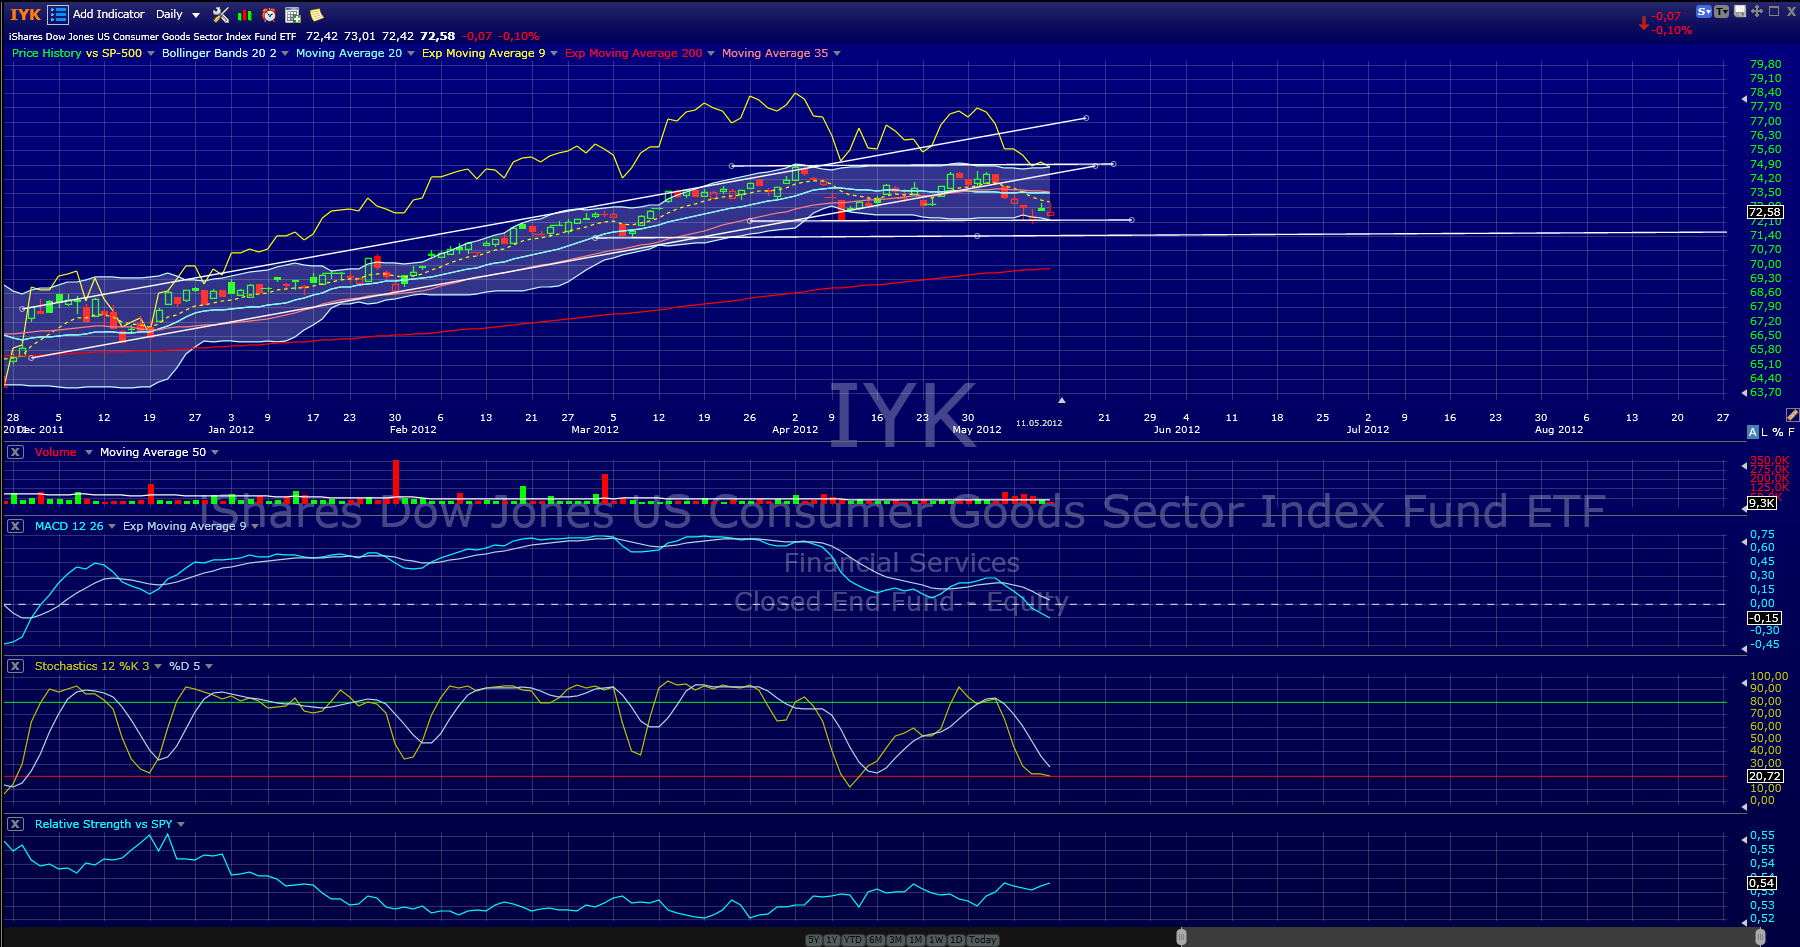Expand Relative Strength vs SPY options

pyautogui.click(x=181, y=825)
